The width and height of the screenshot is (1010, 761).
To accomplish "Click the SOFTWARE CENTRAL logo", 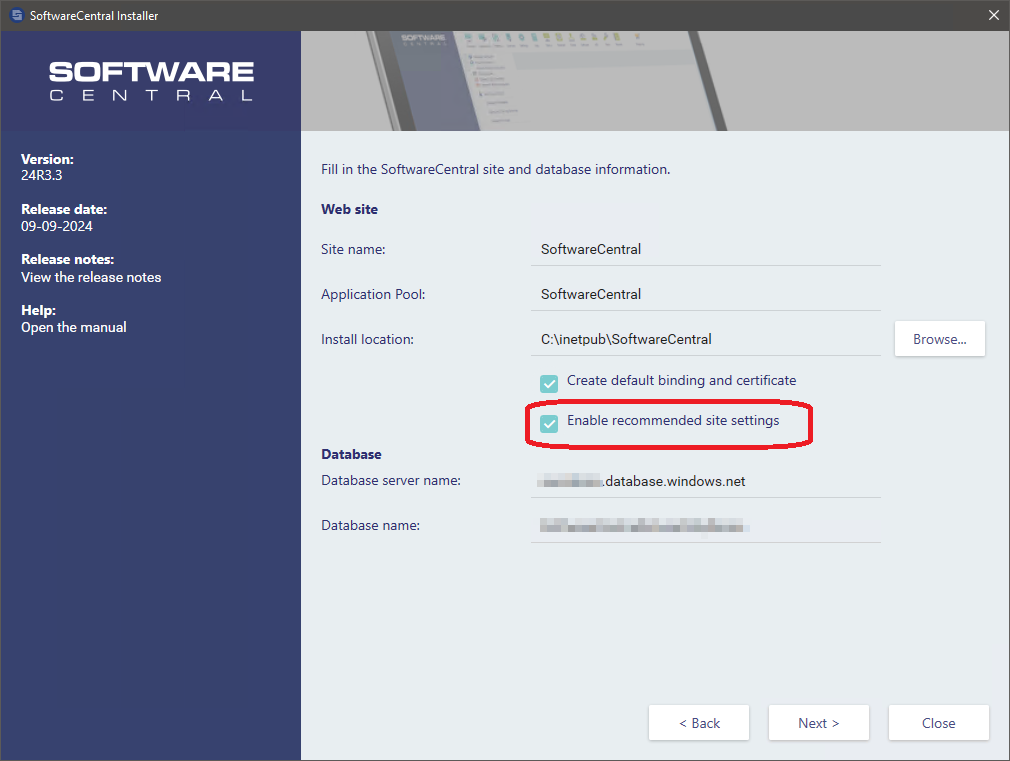I will 150,80.
